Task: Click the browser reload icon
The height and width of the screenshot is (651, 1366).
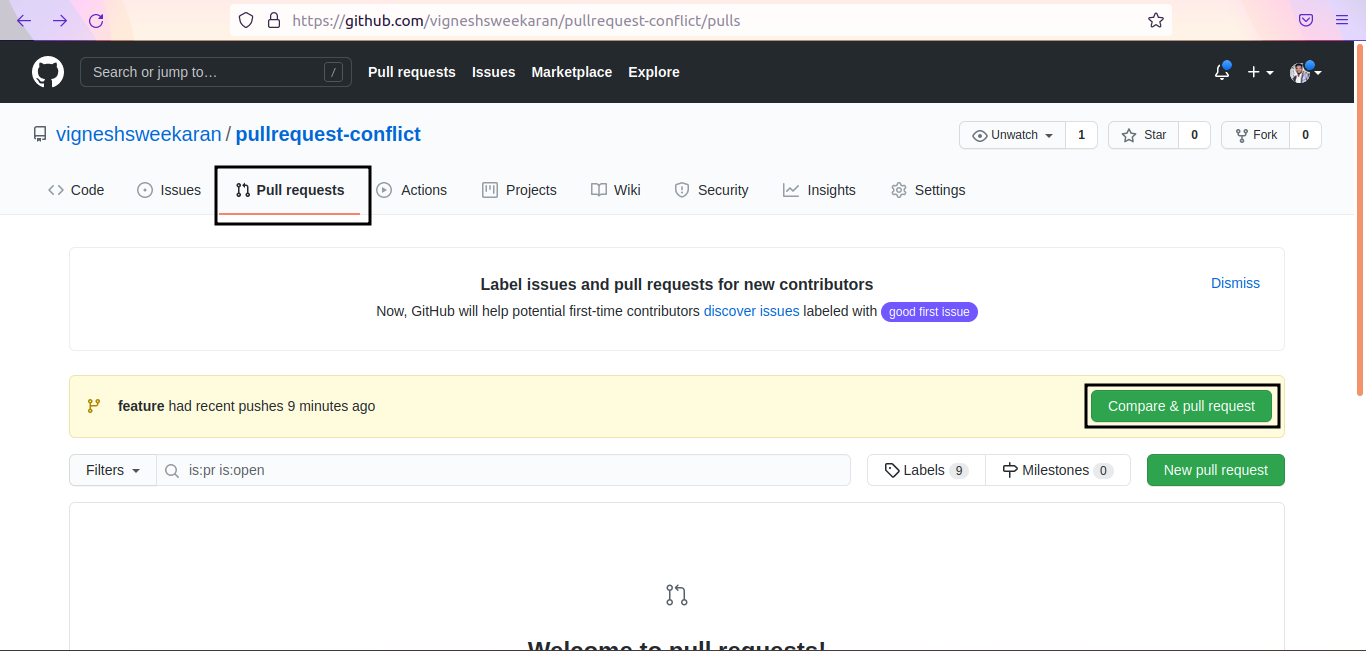Action: 96,20
